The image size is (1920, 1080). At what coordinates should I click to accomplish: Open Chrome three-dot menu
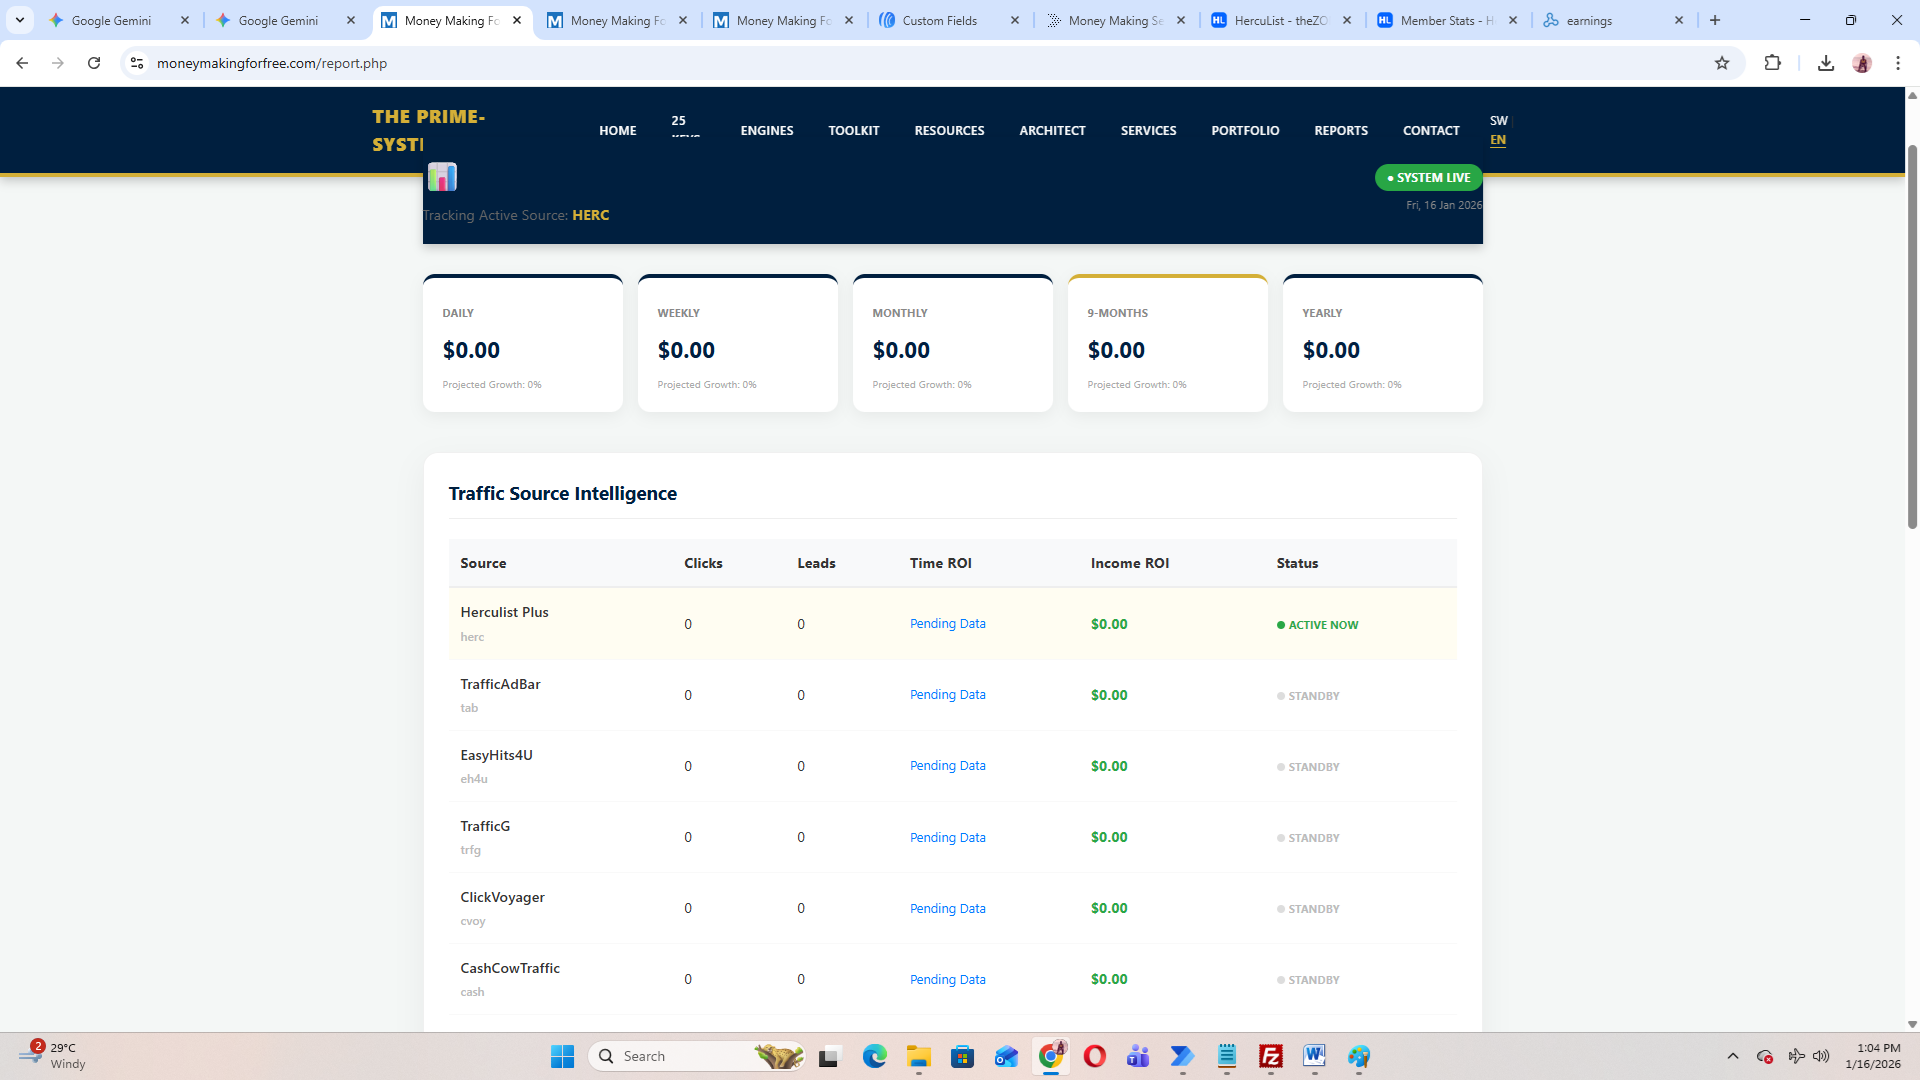click(1897, 63)
